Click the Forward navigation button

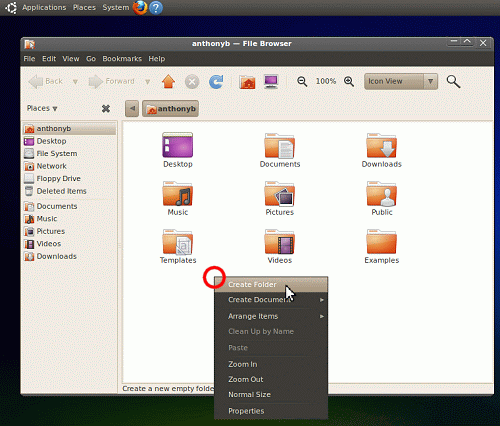coord(111,82)
